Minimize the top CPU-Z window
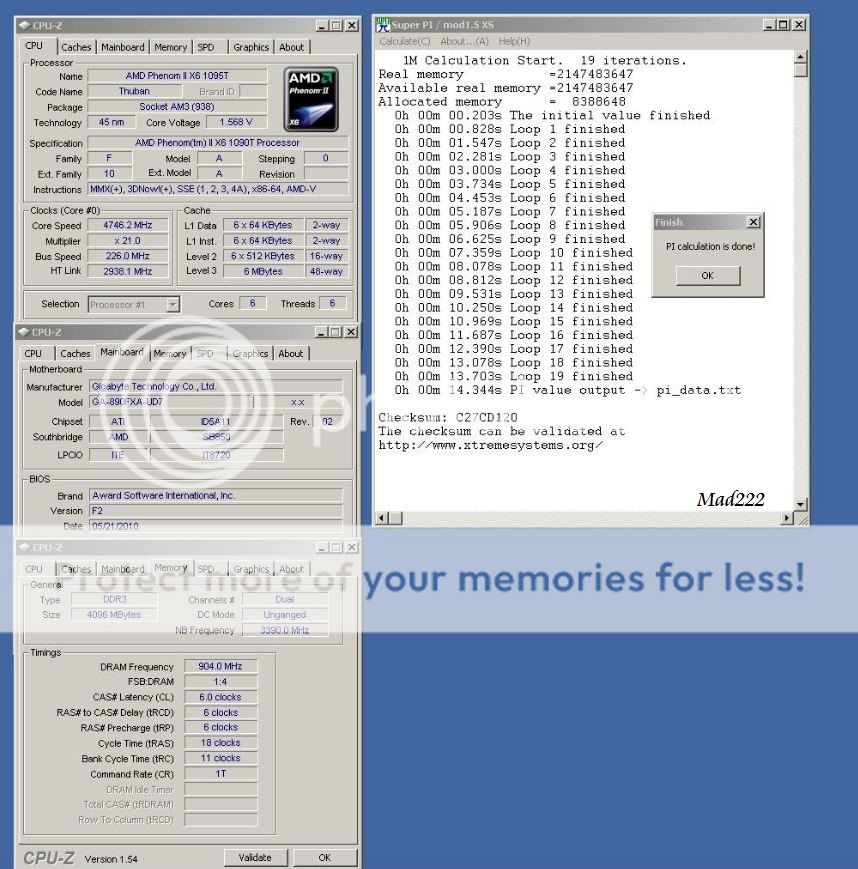Viewport: 858px width, 869px height. 321,26
